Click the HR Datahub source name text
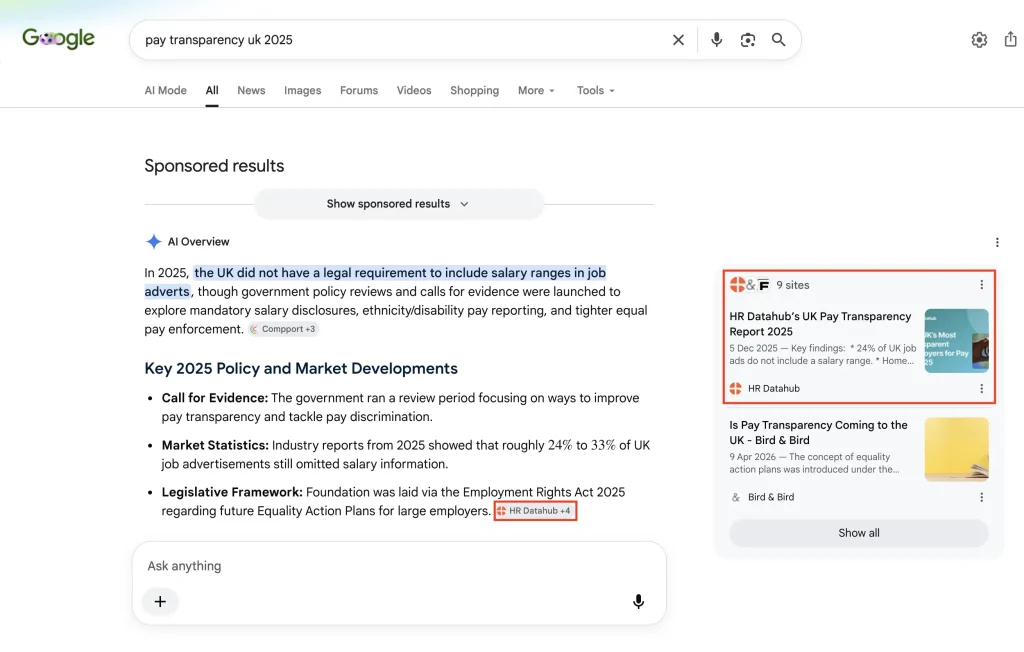Viewport: 1024px width, 652px height. (x=774, y=389)
